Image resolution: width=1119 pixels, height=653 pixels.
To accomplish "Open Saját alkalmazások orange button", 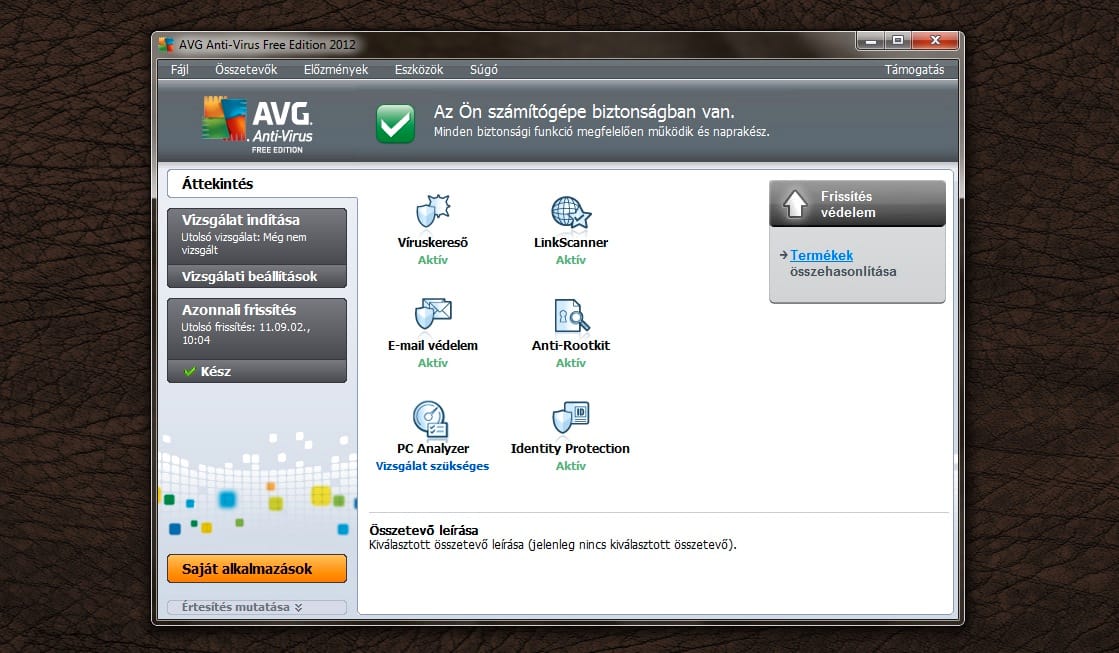I will click(x=257, y=569).
